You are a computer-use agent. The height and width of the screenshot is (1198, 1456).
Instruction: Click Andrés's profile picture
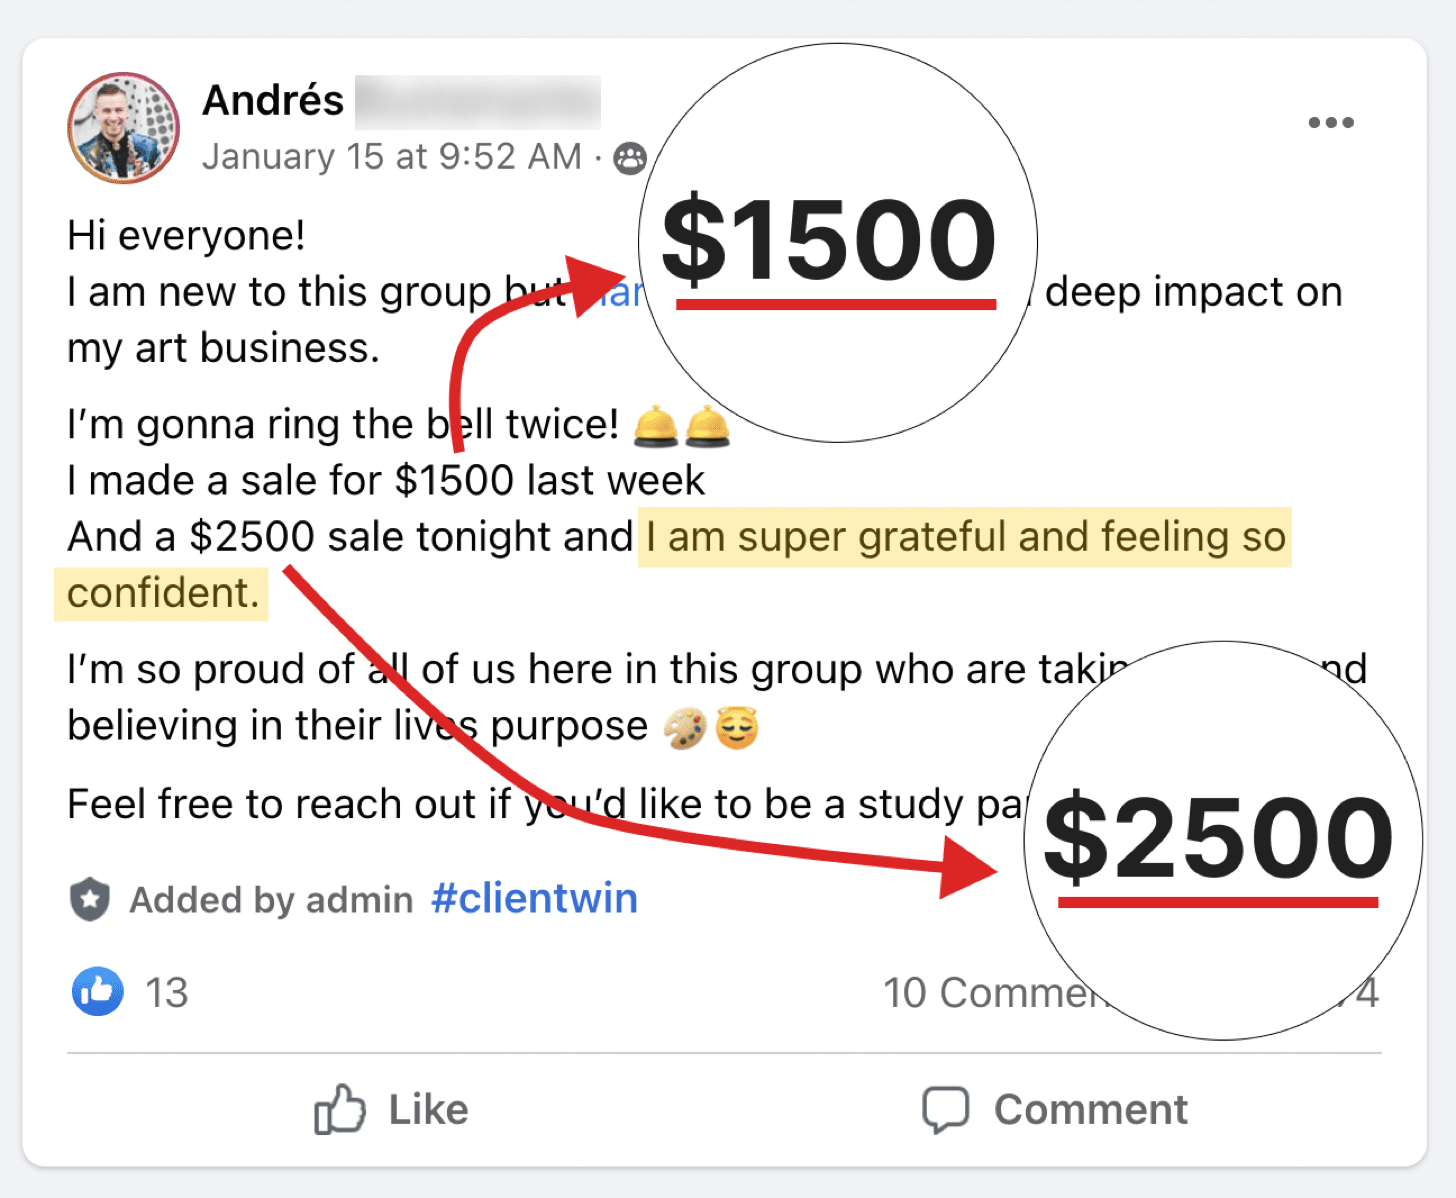pos(123,128)
